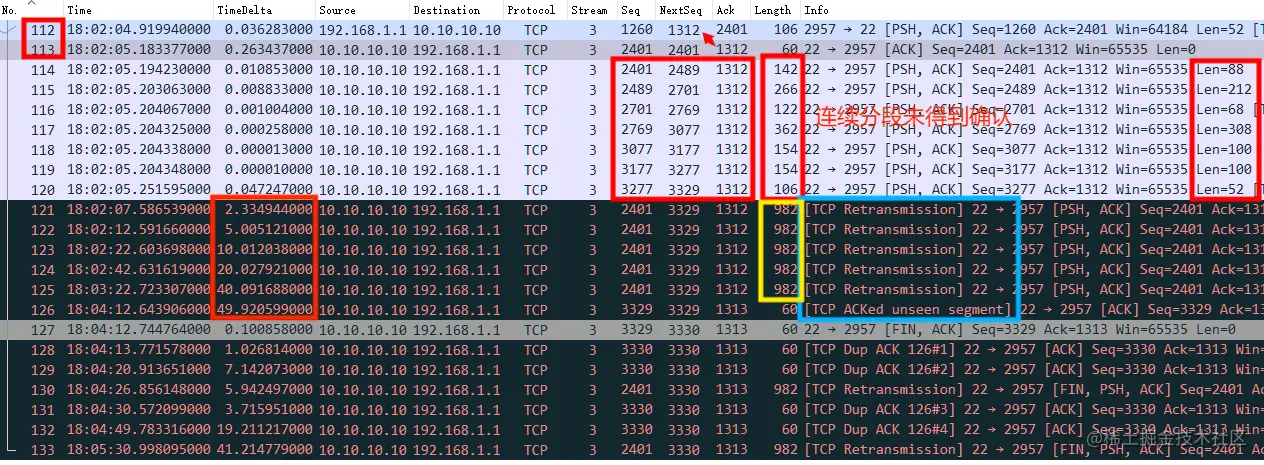Screen dimensions: 1264x465
Task: Select packet number 127
Action: (x=42, y=330)
